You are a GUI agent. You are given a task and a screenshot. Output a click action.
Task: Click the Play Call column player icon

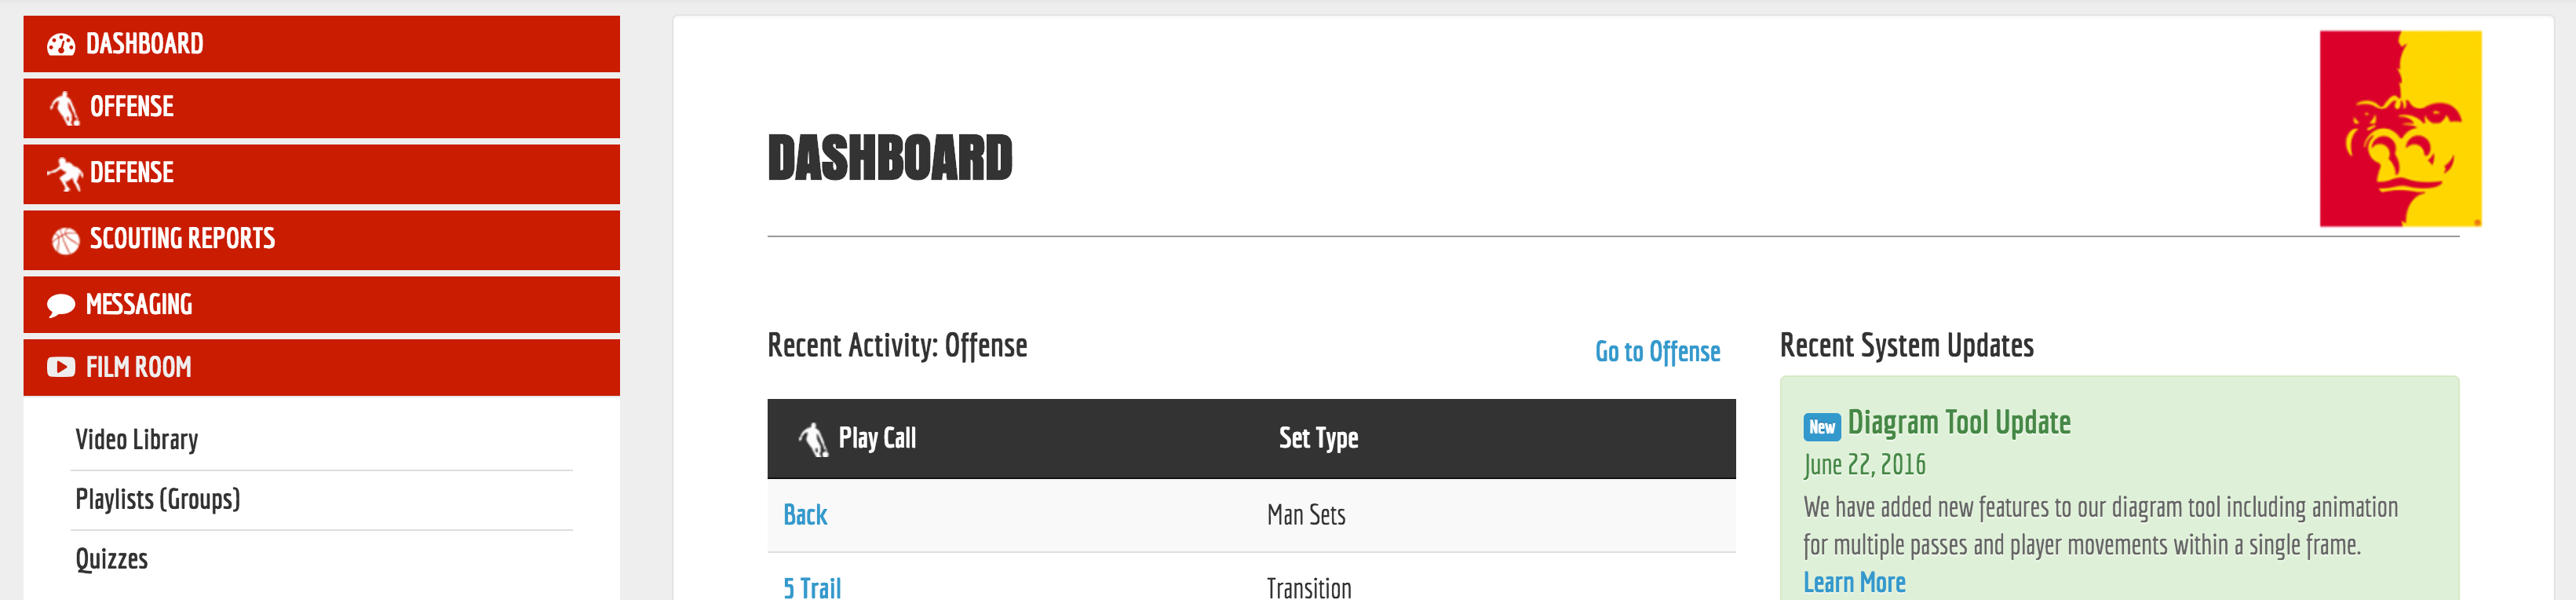pos(813,439)
